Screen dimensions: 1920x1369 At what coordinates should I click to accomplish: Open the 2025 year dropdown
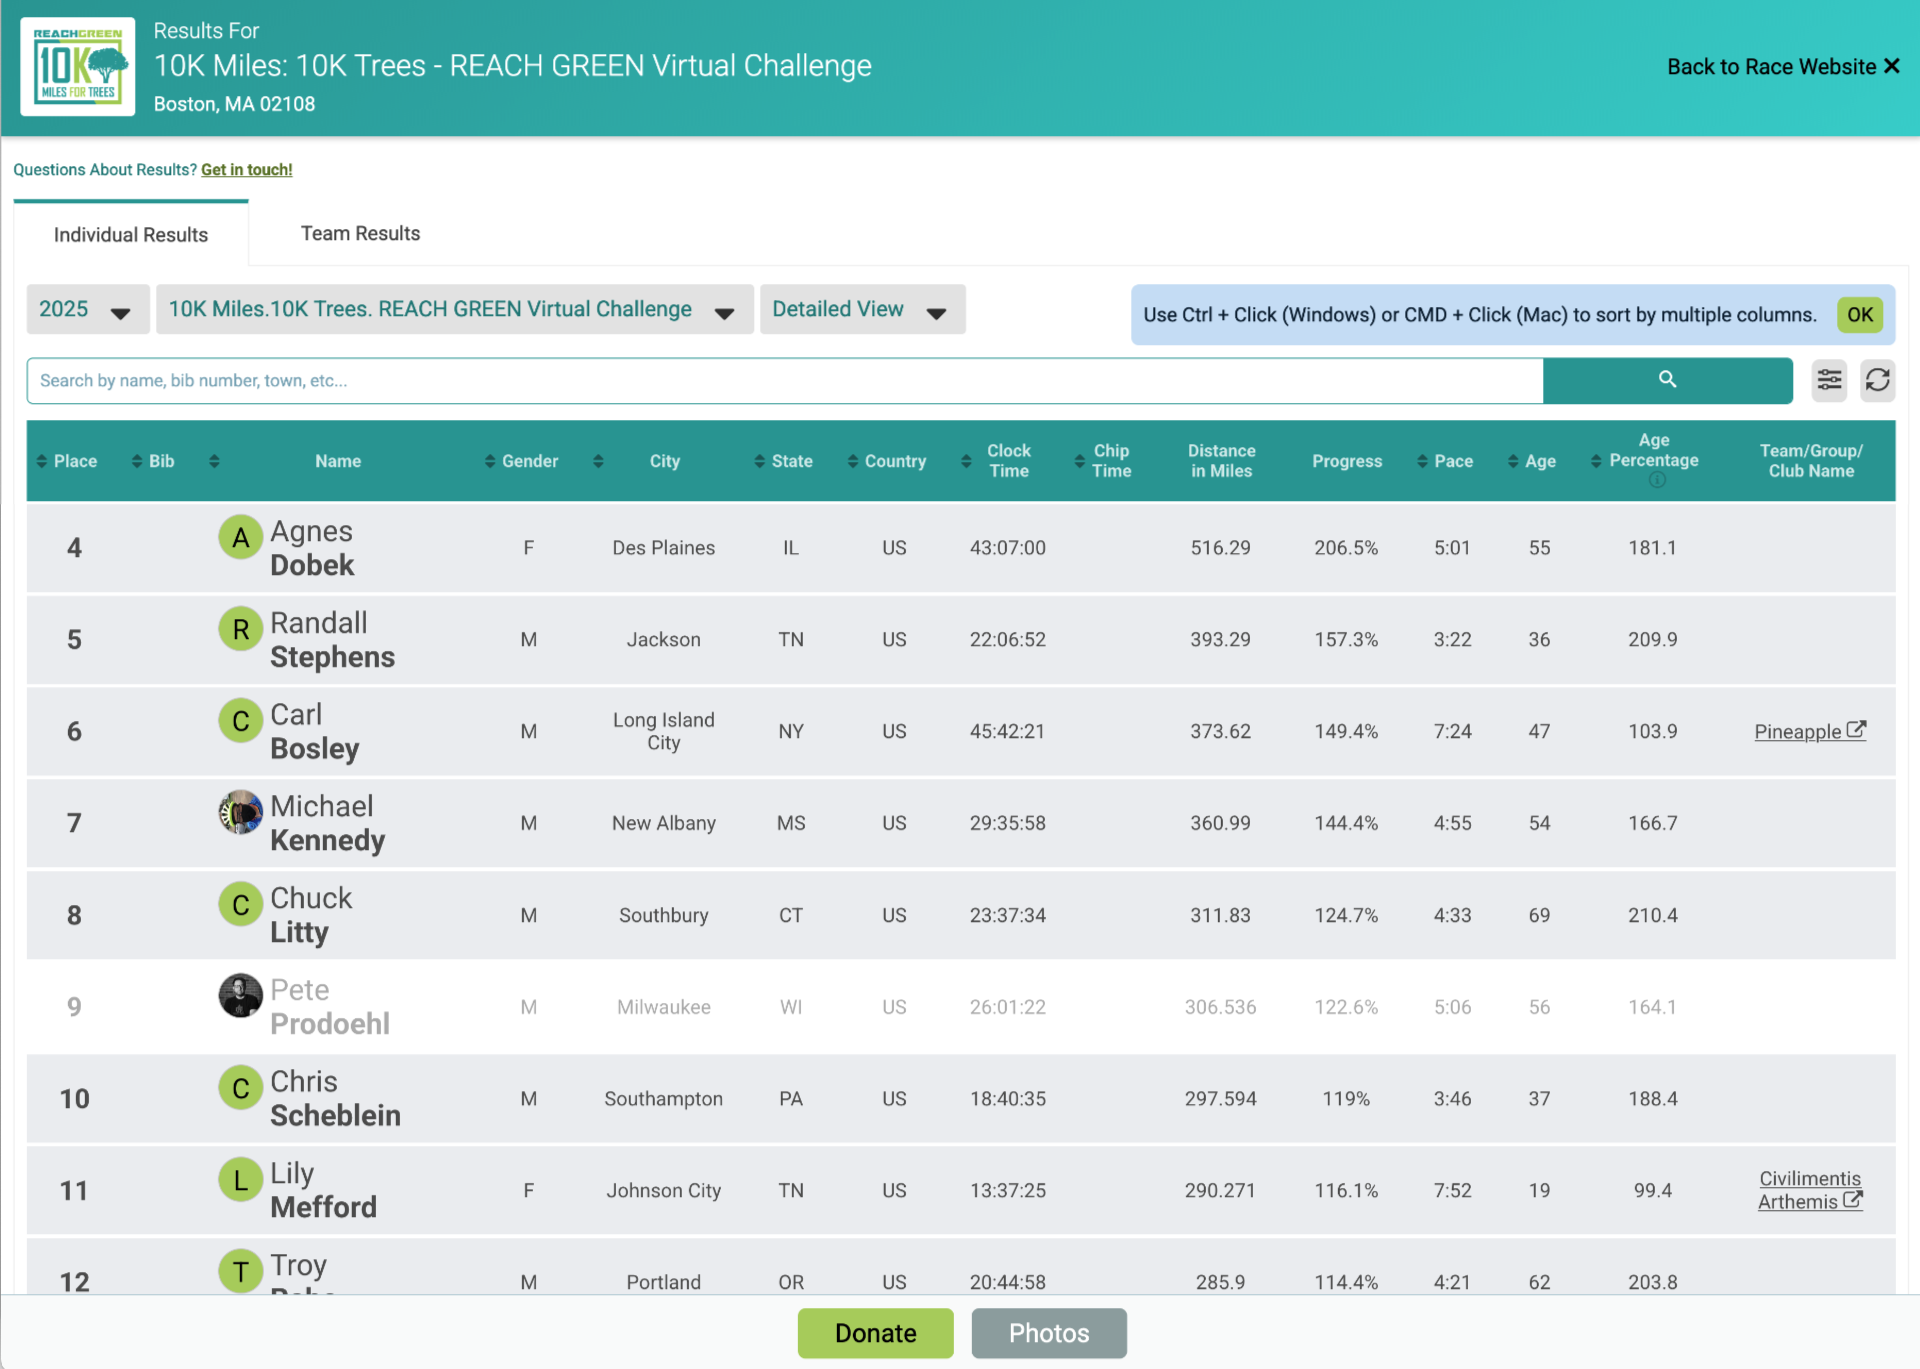click(x=87, y=310)
